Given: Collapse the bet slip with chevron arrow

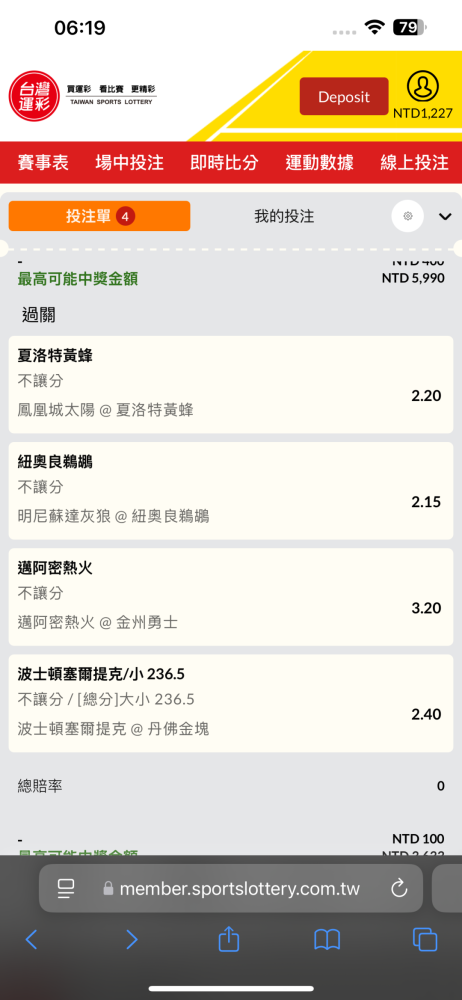Looking at the screenshot, I should (x=445, y=217).
